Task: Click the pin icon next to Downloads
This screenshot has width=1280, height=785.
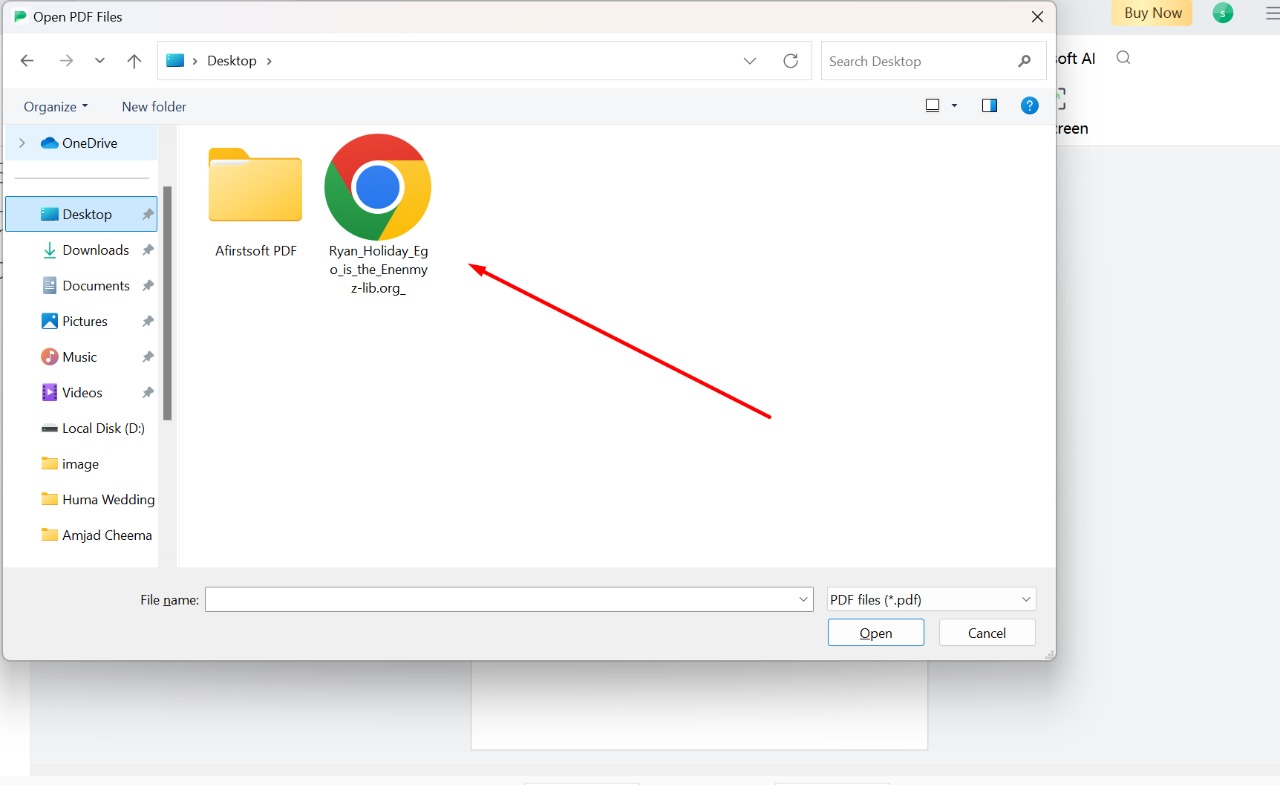Action: [148, 250]
